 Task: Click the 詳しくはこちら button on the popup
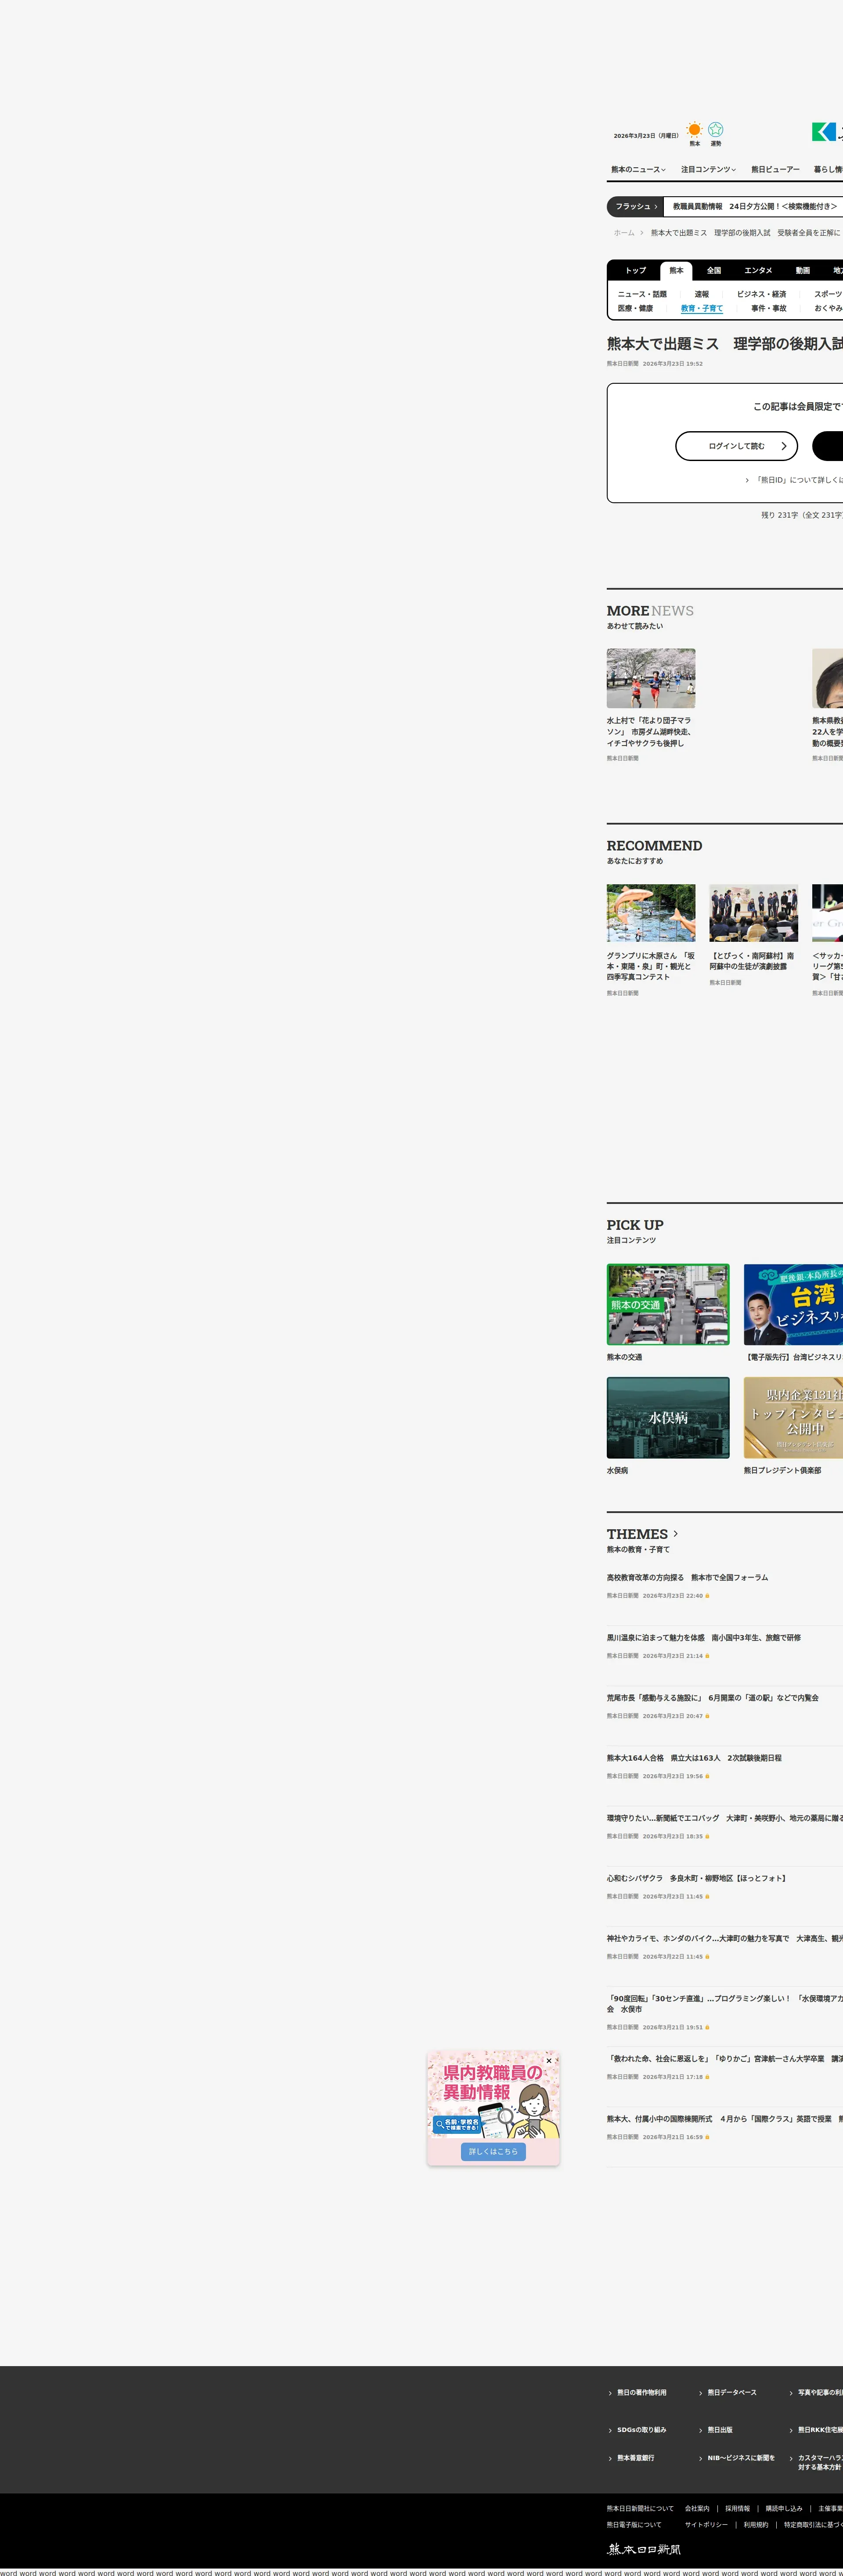pyautogui.click(x=494, y=2151)
